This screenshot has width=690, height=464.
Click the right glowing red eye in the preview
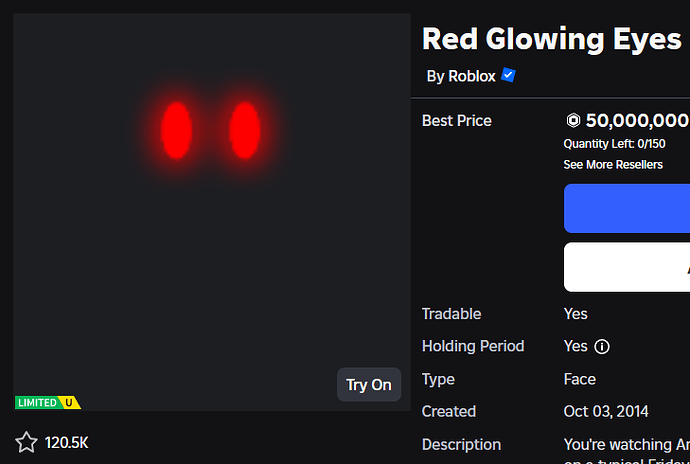point(245,130)
